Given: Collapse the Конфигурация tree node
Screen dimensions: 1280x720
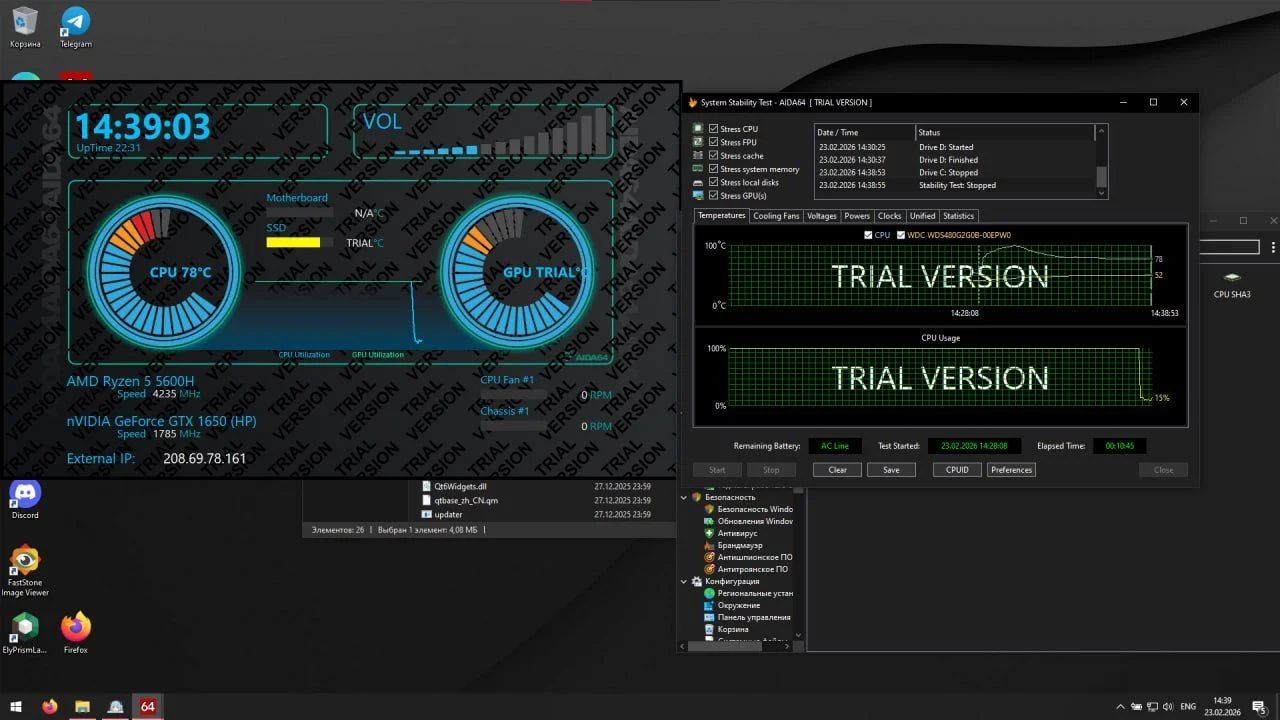Looking at the screenshot, I should coord(685,581).
